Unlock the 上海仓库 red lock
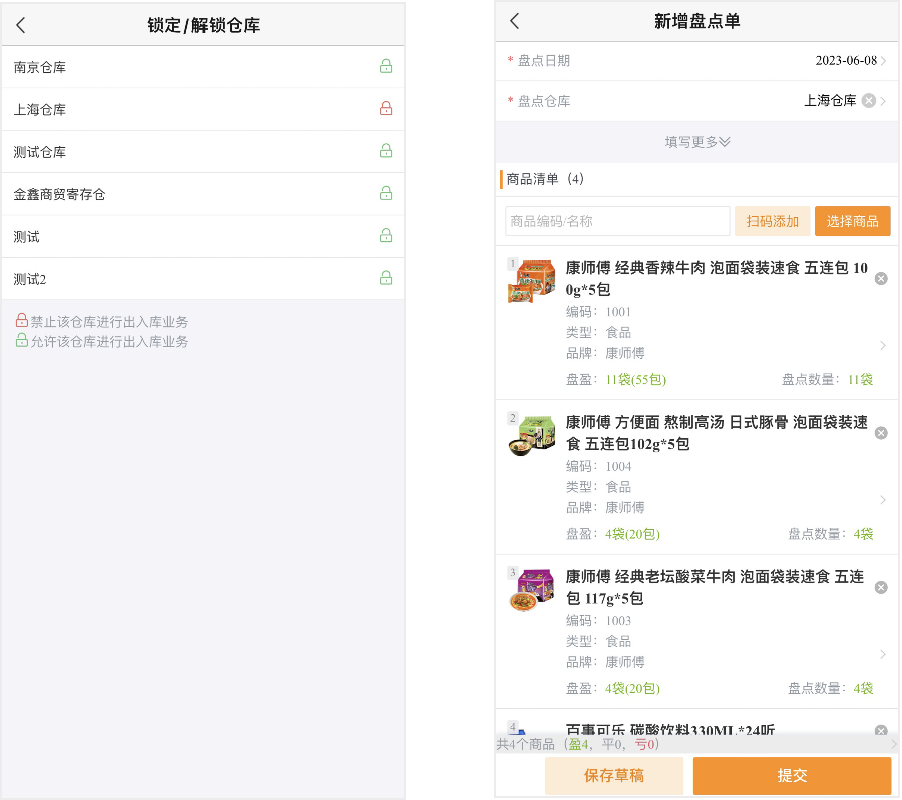The width and height of the screenshot is (902, 800). (386, 108)
